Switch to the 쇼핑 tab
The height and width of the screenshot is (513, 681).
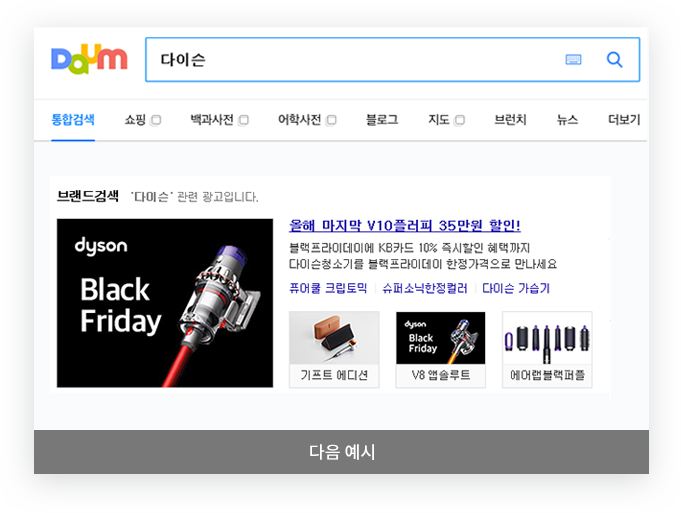pos(135,119)
